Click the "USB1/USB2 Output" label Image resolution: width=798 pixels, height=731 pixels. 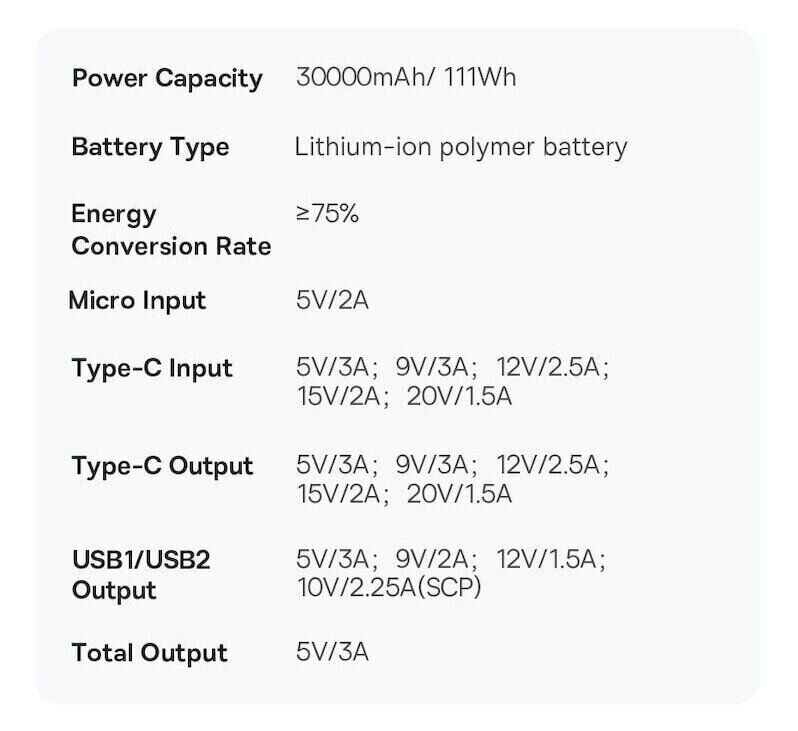141,575
